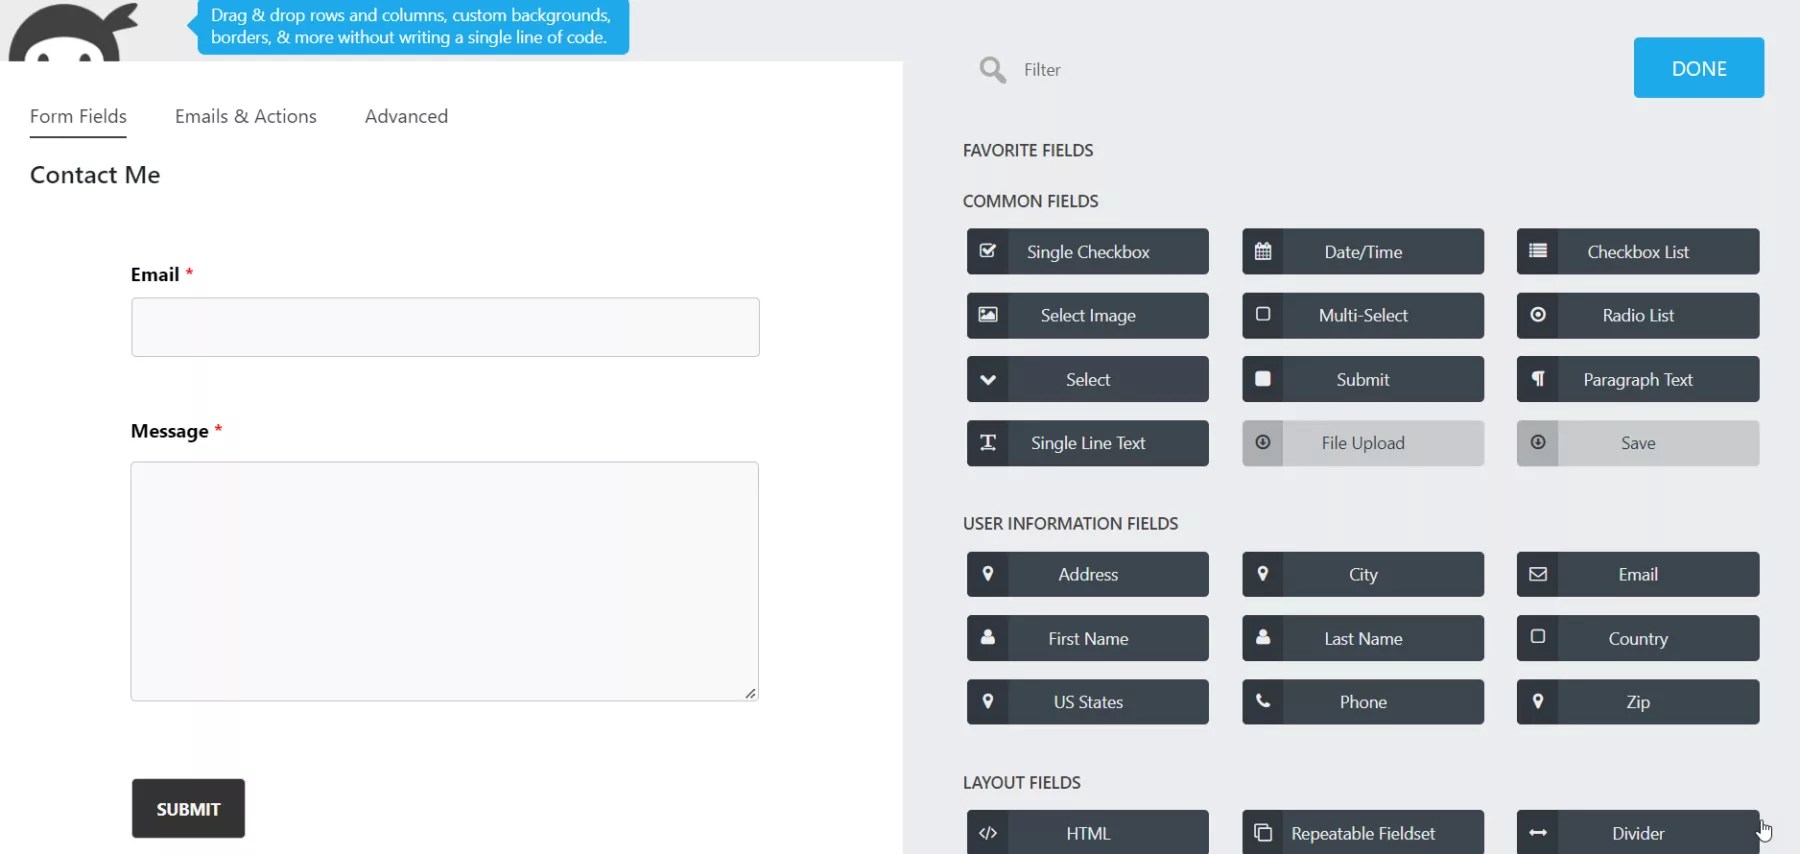Click the filter magnifying glass icon
This screenshot has height=854, width=1800.
[x=992, y=69]
